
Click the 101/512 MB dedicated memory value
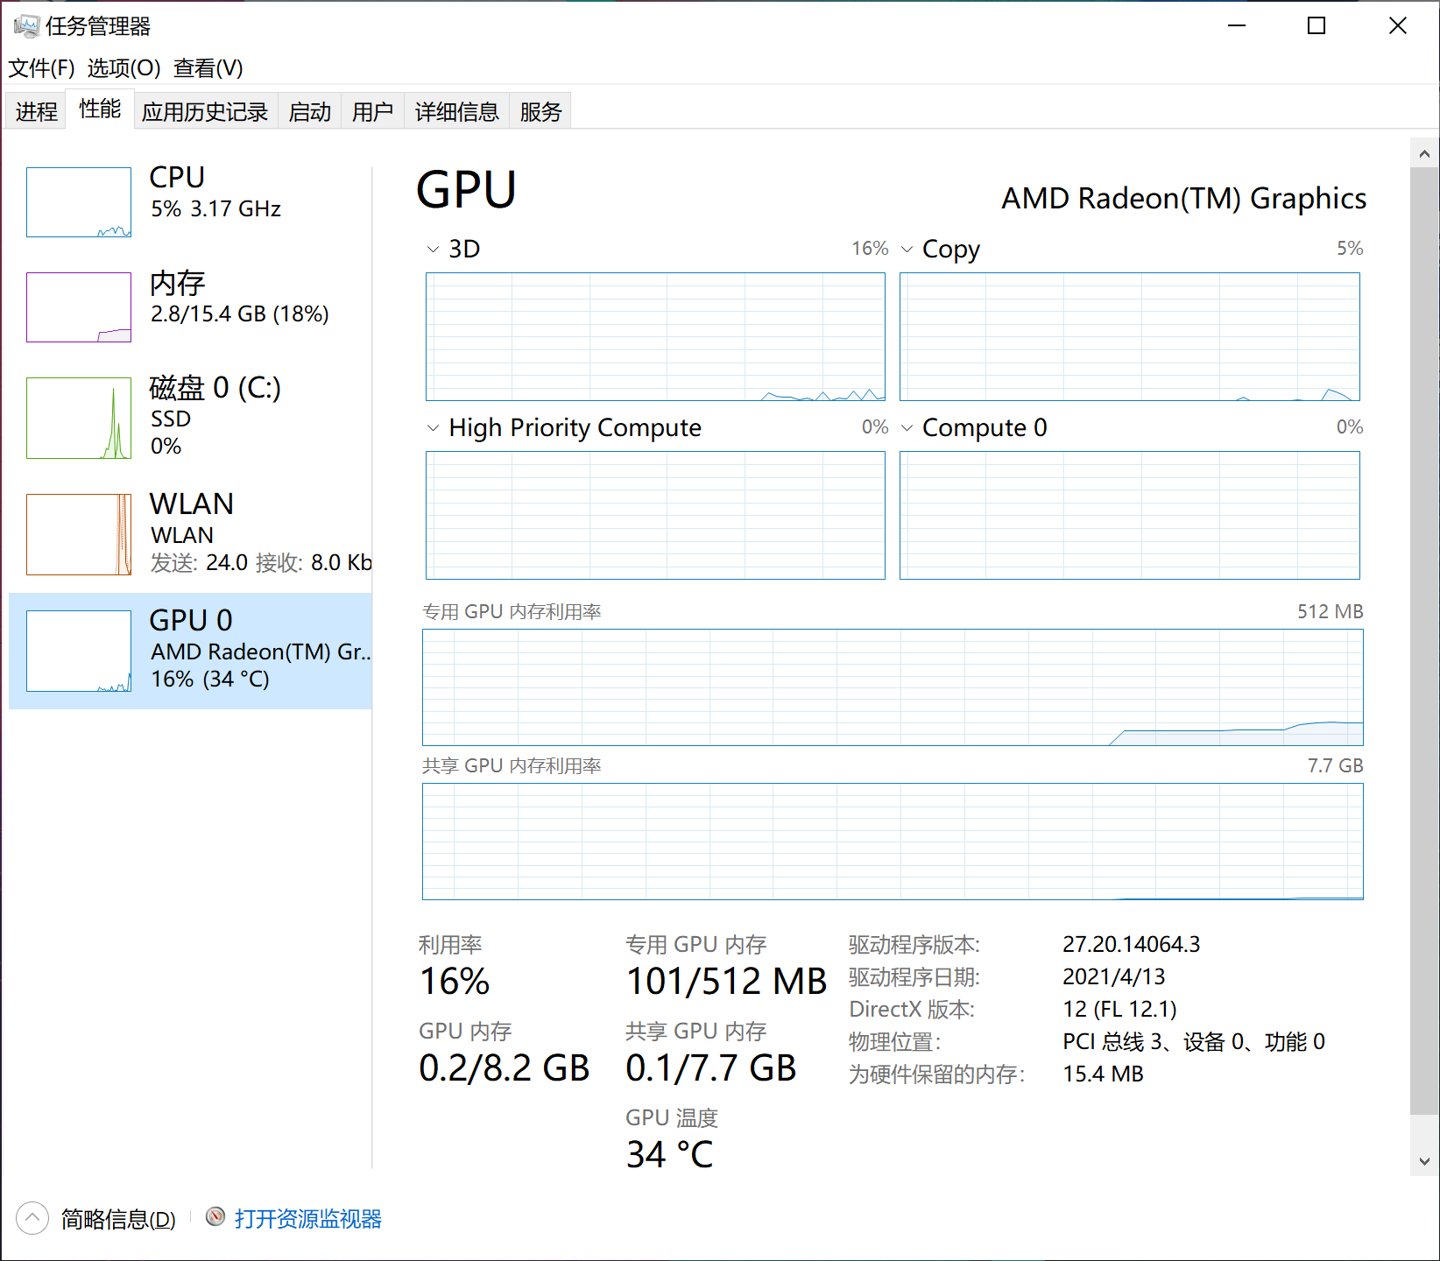coord(726,981)
